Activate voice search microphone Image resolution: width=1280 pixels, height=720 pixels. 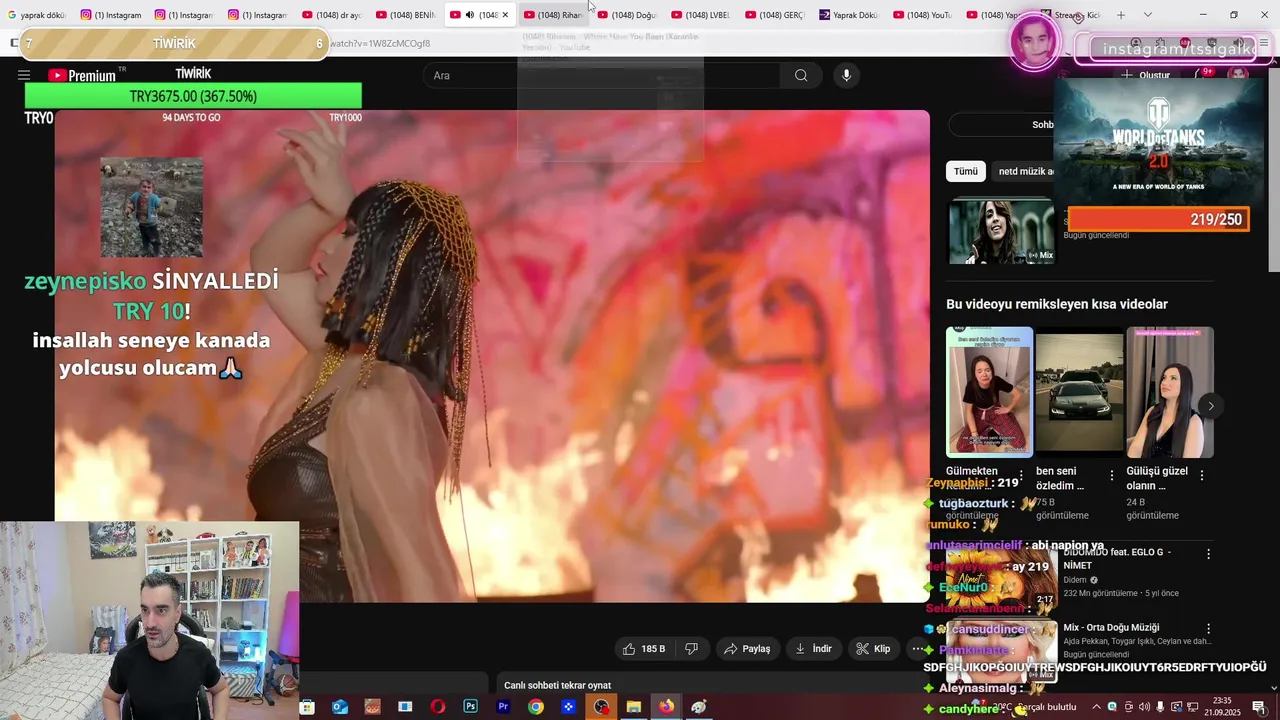pyautogui.click(x=846, y=75)
